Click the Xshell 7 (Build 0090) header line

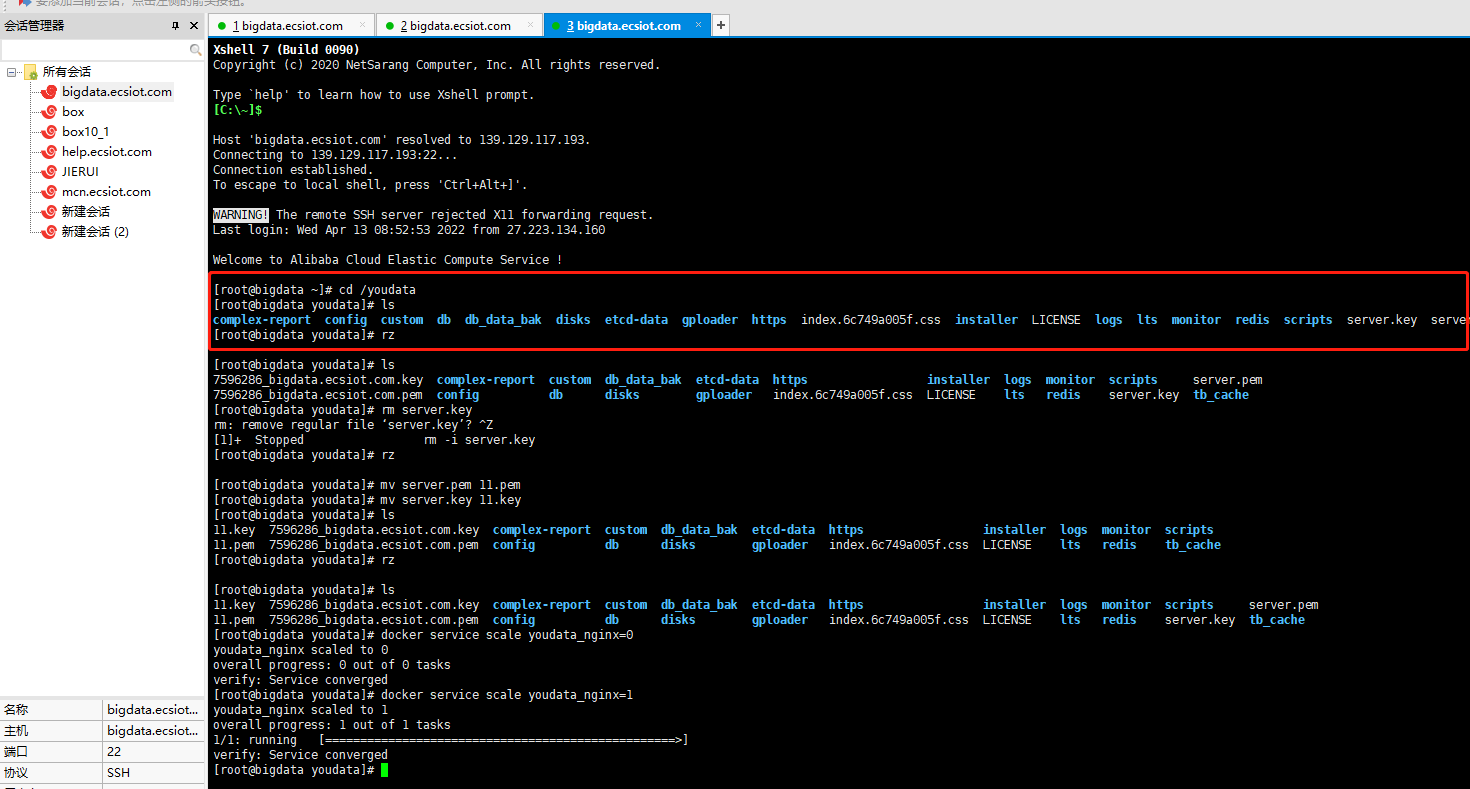tap(286, 50)
